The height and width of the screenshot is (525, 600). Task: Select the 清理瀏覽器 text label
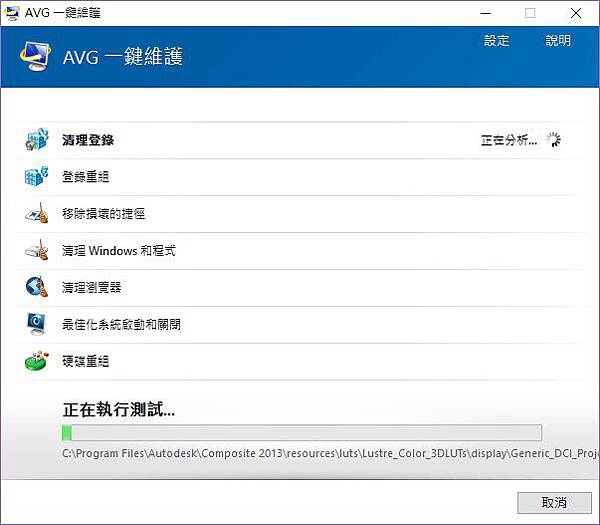92,287
